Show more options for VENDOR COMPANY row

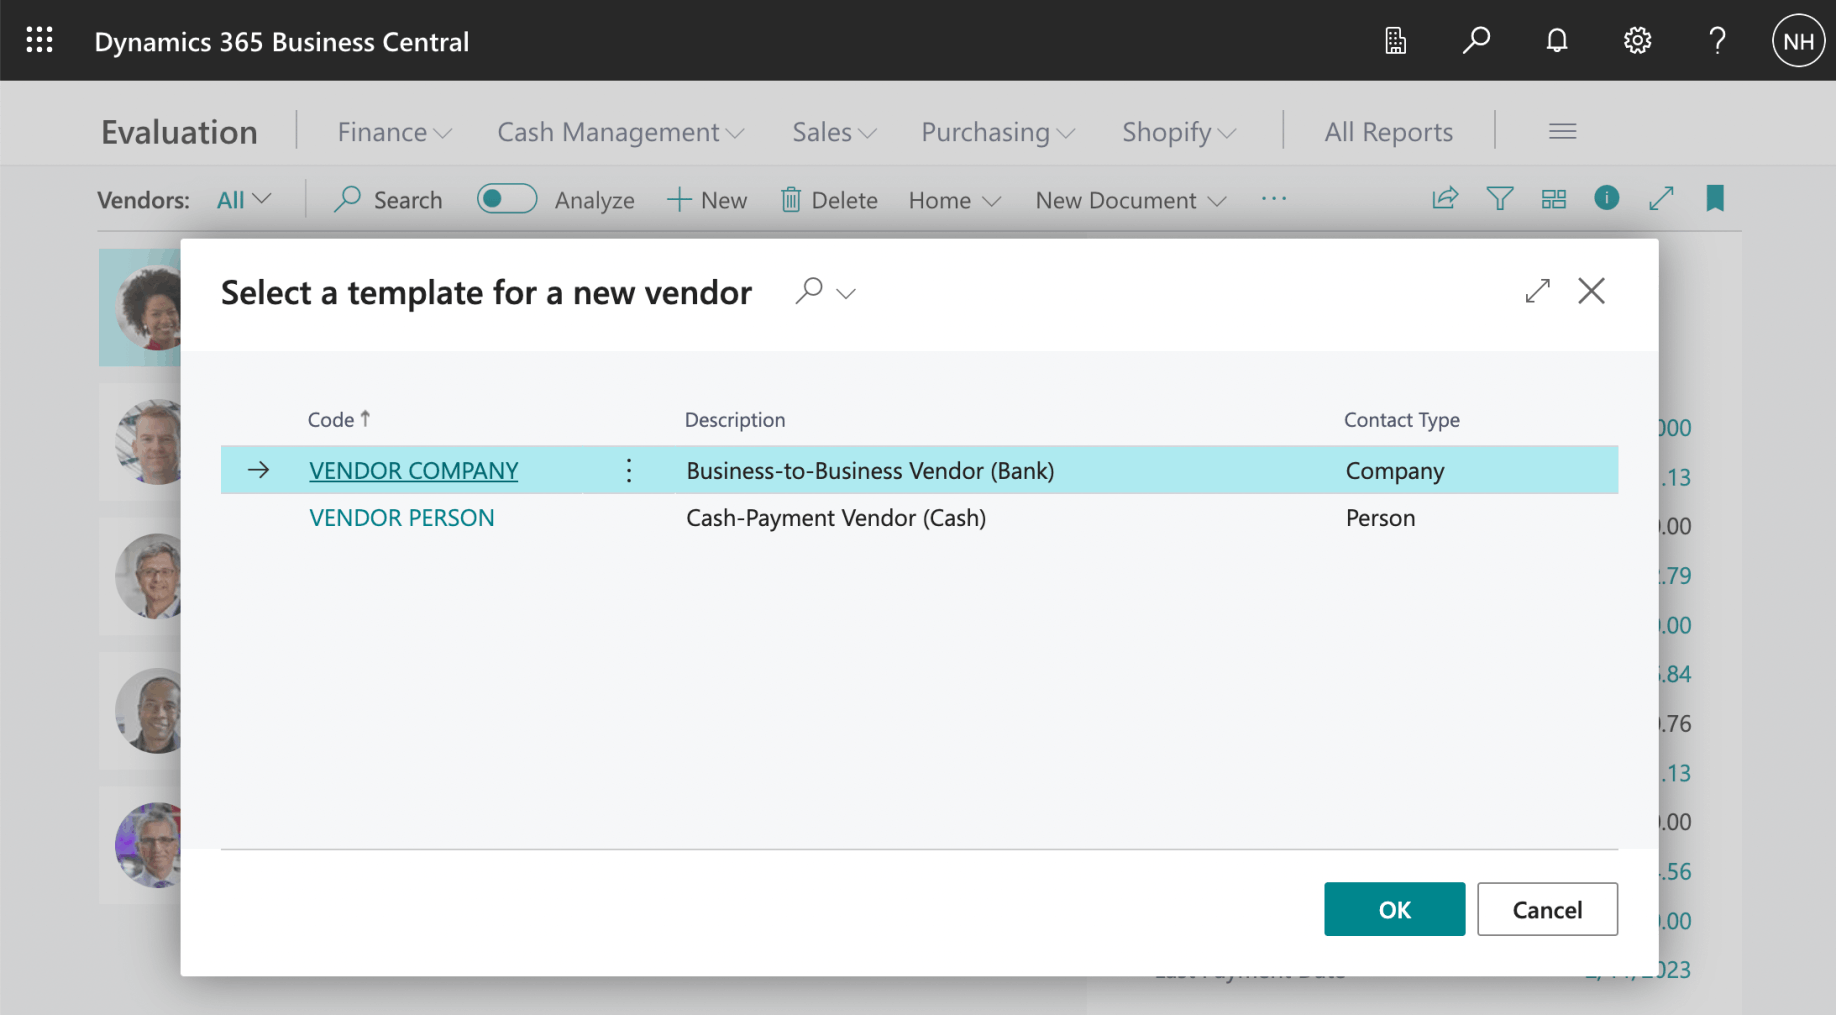pos(629,470)
